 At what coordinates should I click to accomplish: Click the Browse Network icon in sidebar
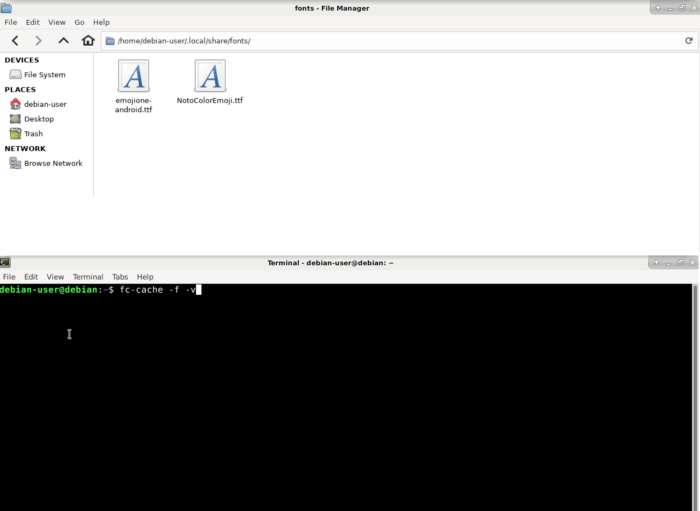point(15,163)
